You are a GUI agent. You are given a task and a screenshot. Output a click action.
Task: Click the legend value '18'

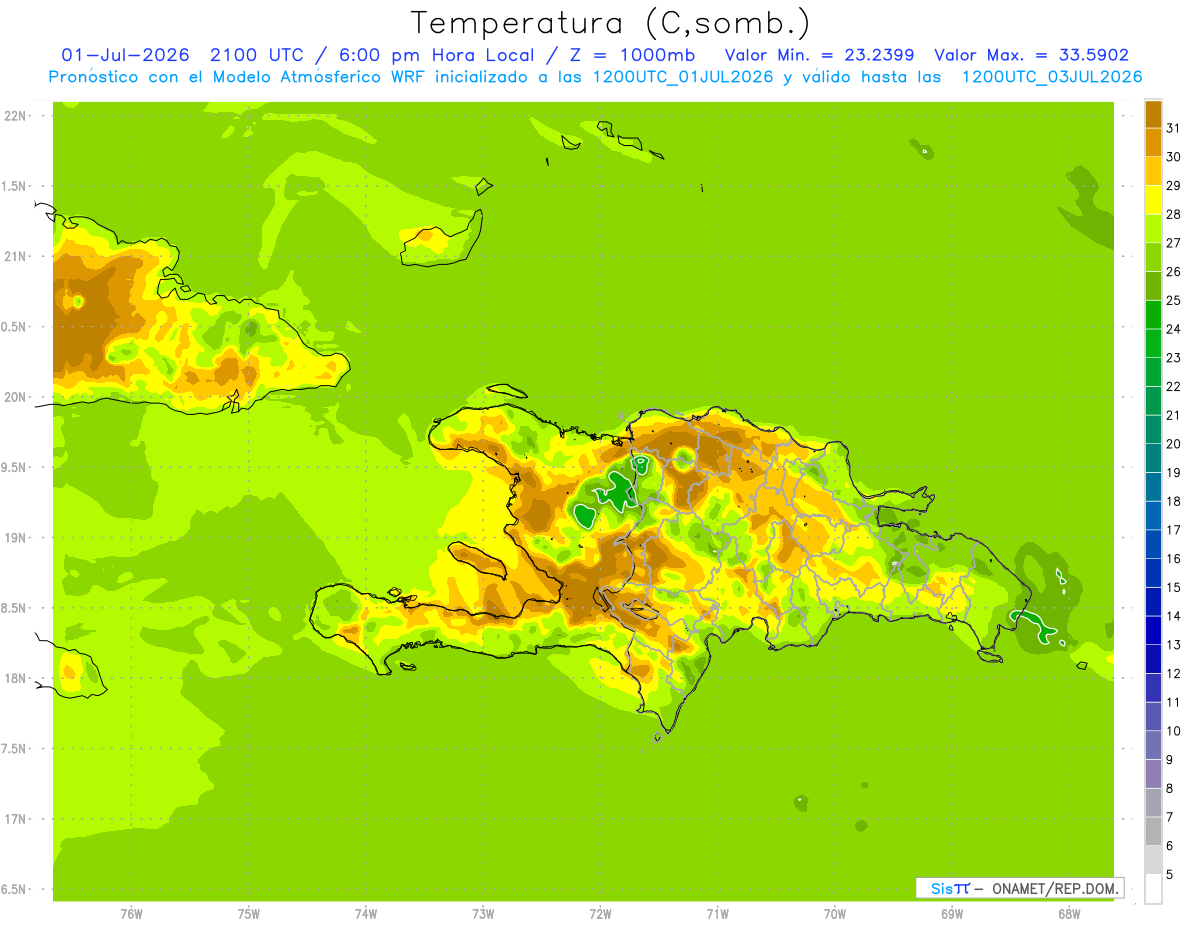(x=1173, y=501)
